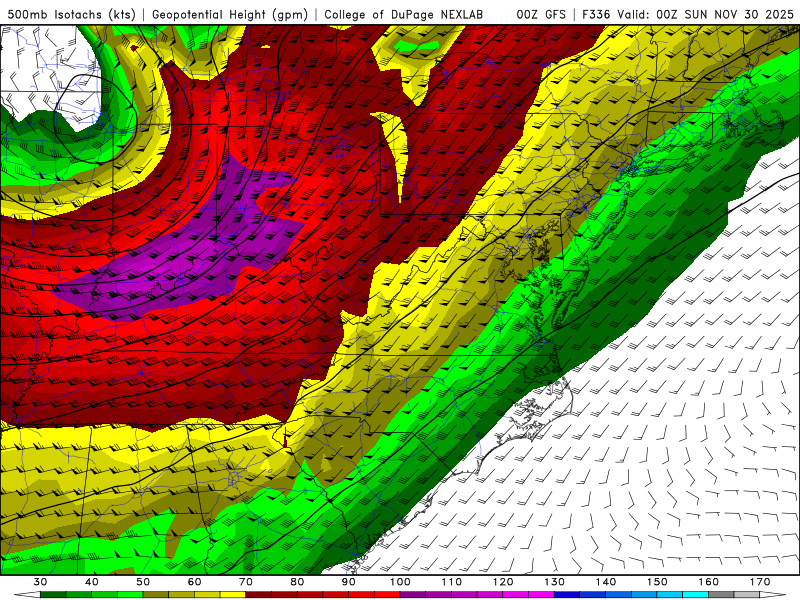Click the legend value '80'

[297, 582]
